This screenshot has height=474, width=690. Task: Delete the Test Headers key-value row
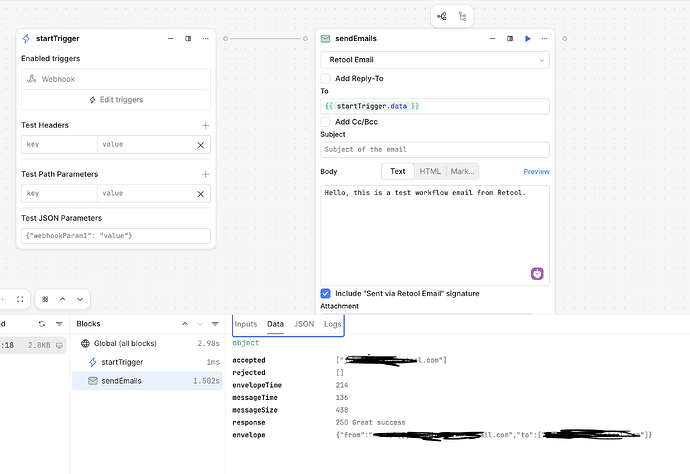pyautogui.click(x=200, y=145)
